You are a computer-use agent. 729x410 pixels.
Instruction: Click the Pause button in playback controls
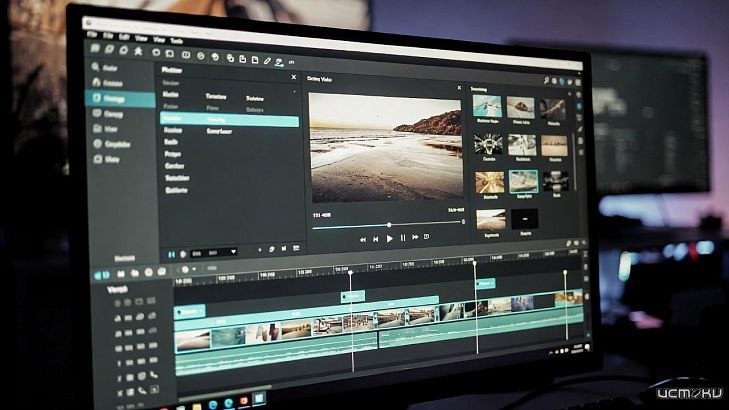point(404,238)
